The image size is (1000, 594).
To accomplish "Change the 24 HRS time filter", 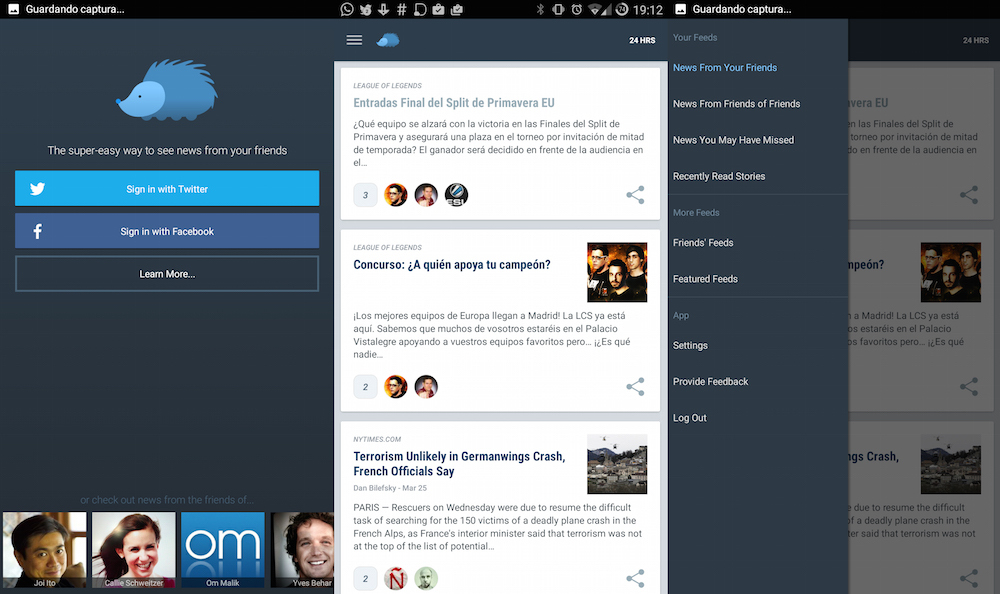I will click(x=642, y=40).
